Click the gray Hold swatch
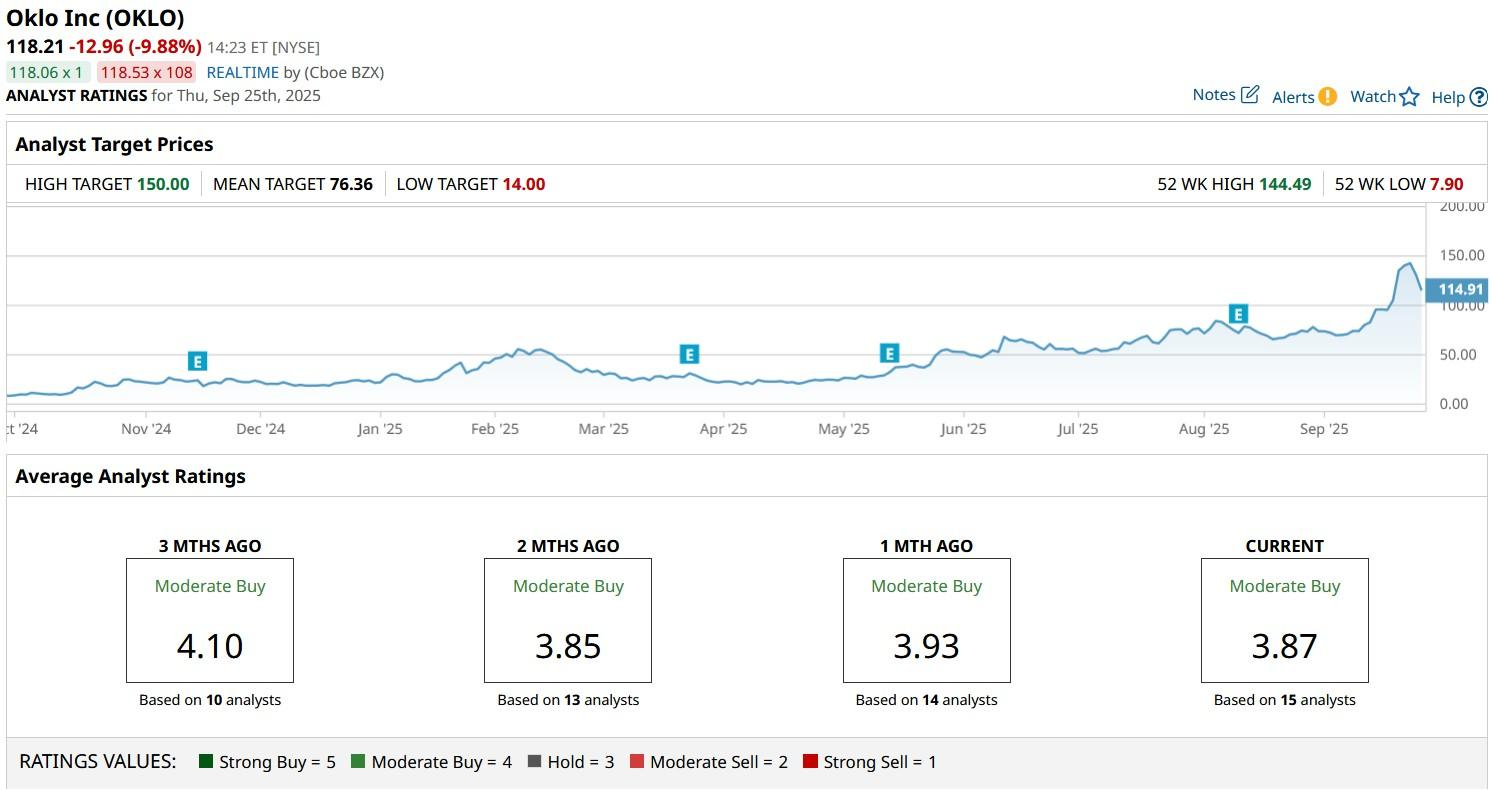The height and width of the screenshot is (790, 1492). [x=534, y=762]
